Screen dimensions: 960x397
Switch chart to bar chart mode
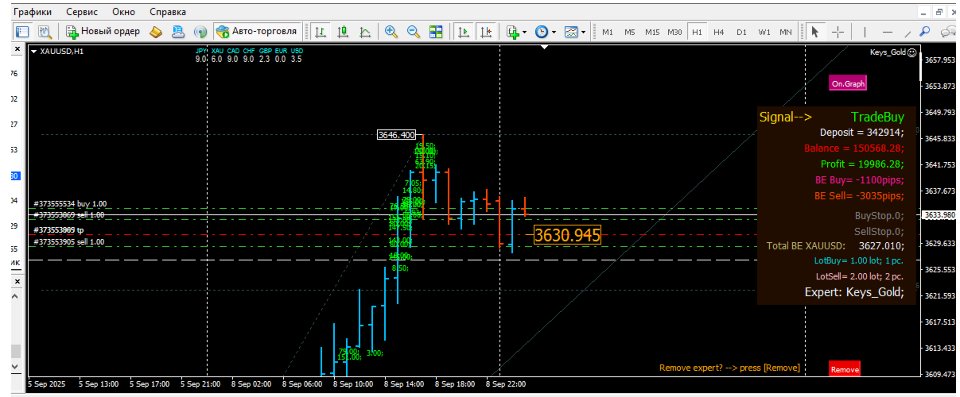pos(320,31)
